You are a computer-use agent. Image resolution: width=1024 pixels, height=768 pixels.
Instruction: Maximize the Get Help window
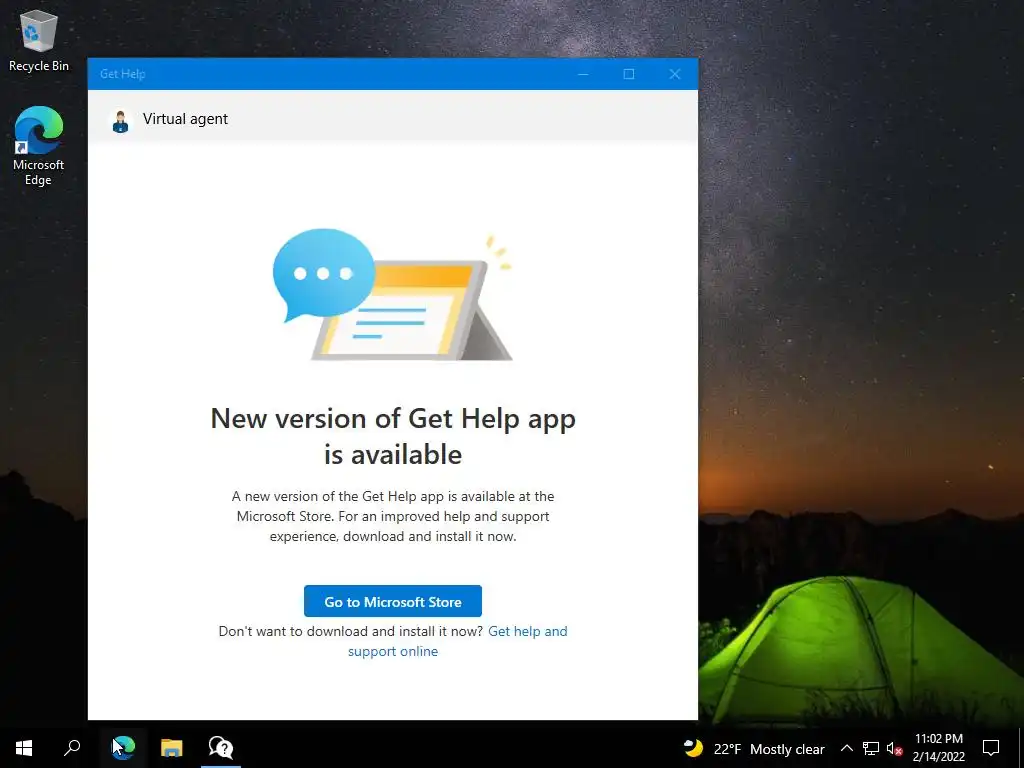pyautogui.click(x=629, y=74)
